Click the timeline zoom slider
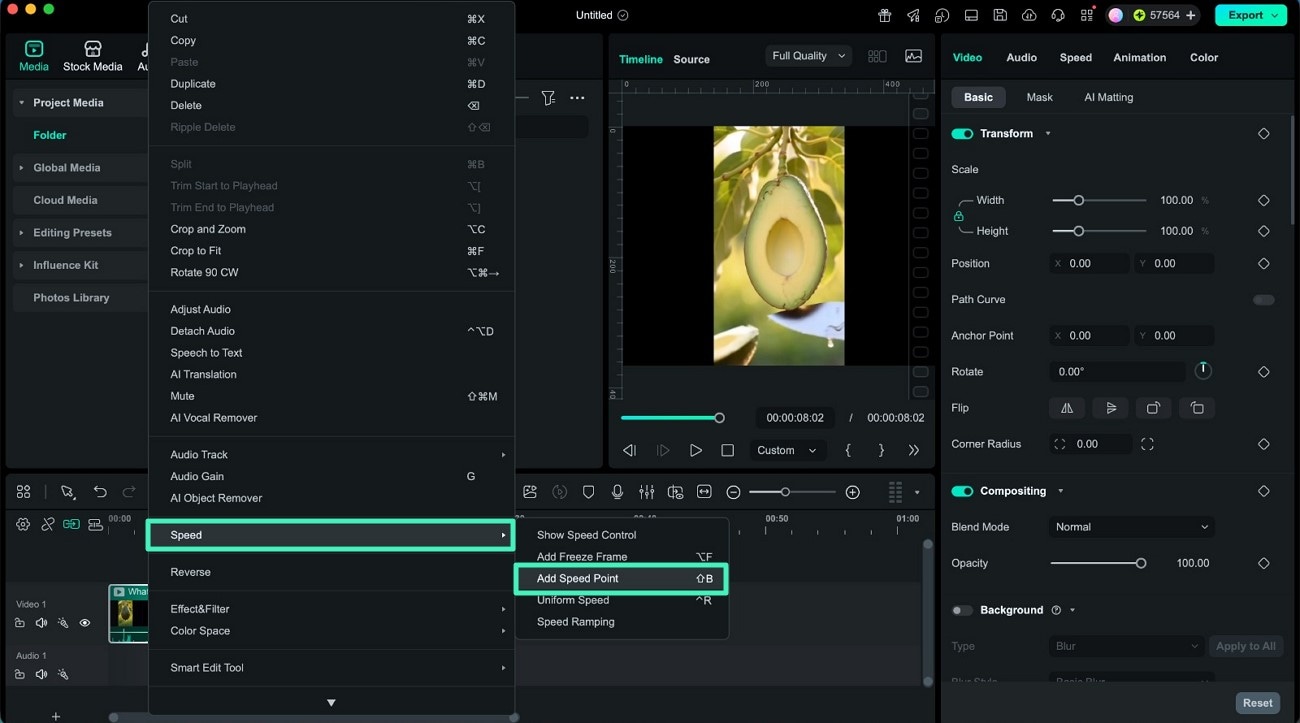Viewport: 1300px width, 723px height. point(792,492)
